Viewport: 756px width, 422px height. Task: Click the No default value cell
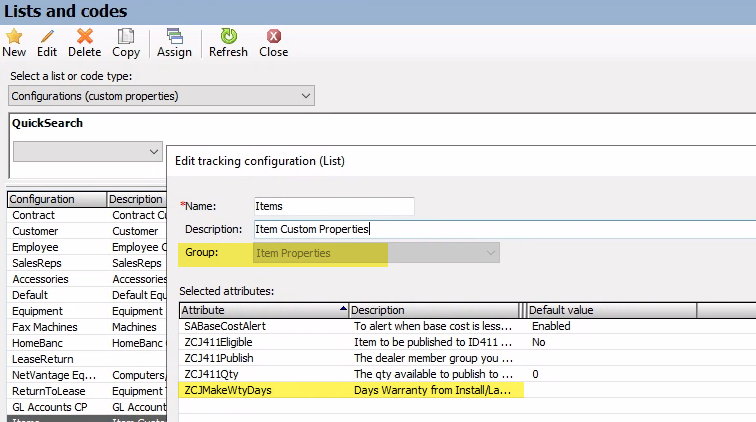pyautogui.click(x=539, y=342)
